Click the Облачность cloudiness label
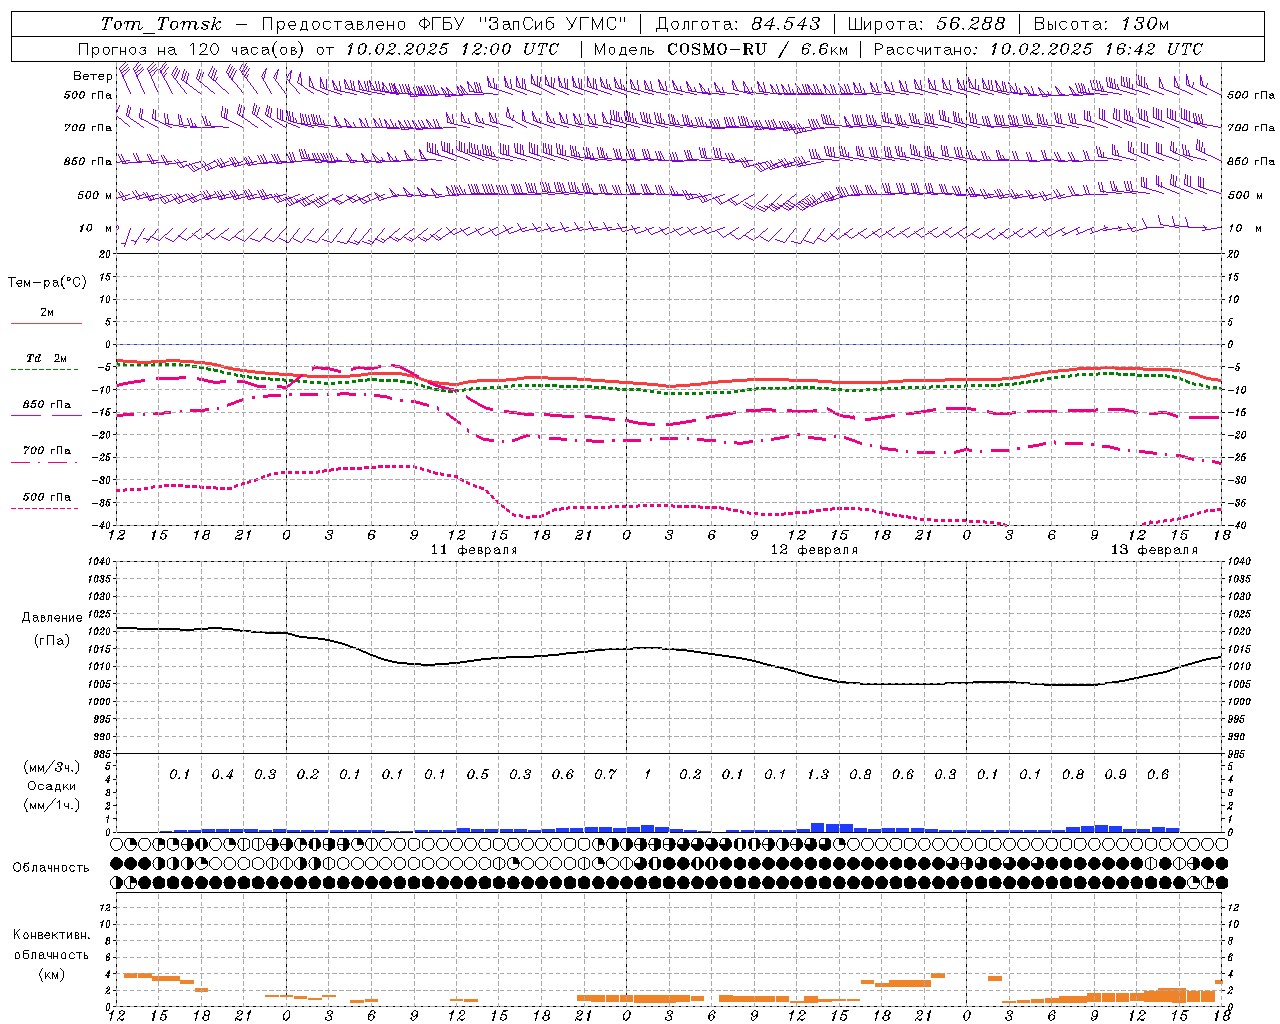The image size is (1280, 1024). tap(51, 868)
